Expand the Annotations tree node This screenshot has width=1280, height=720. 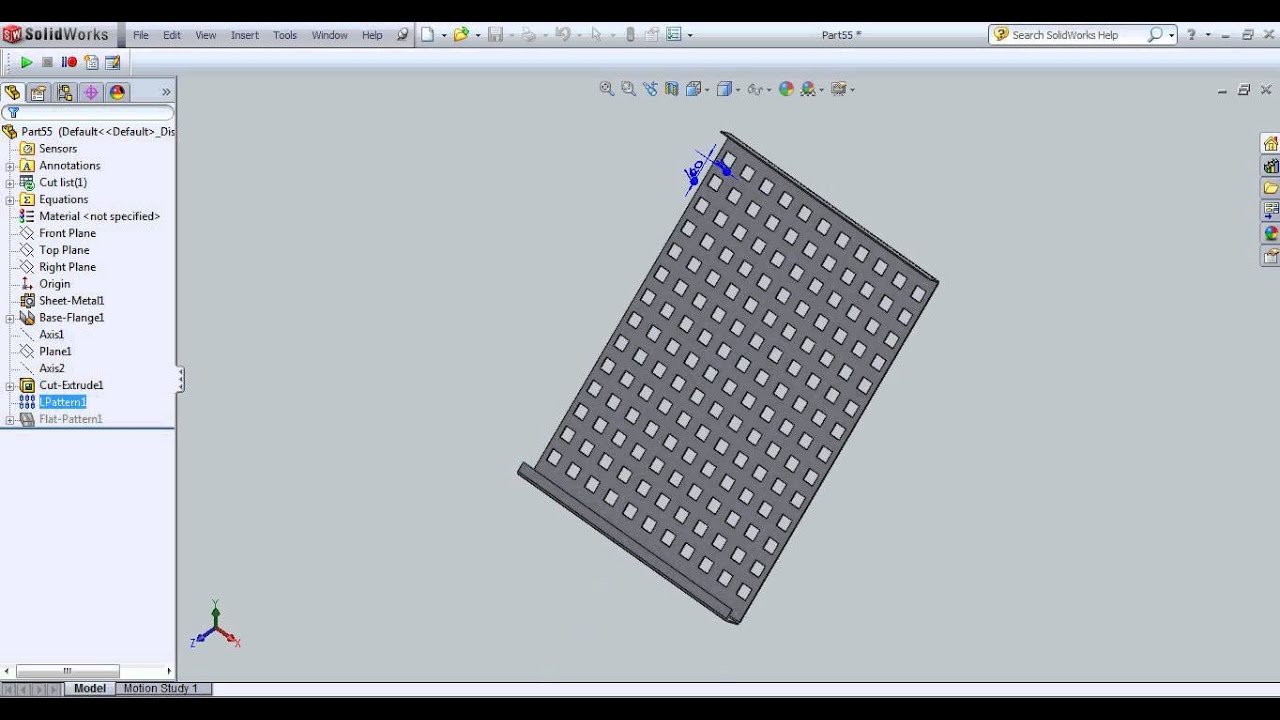coord(10,166)
